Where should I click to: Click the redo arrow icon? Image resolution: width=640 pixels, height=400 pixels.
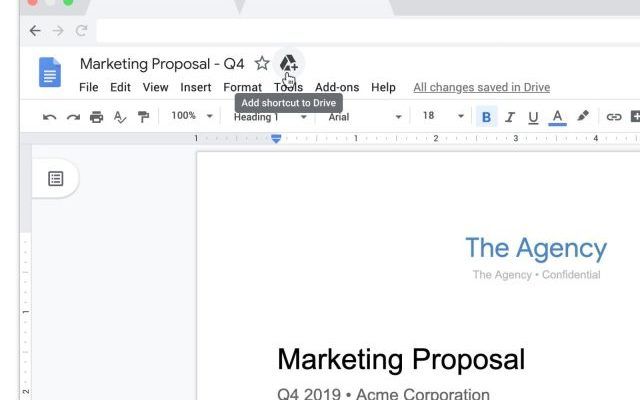click(73, 117)
